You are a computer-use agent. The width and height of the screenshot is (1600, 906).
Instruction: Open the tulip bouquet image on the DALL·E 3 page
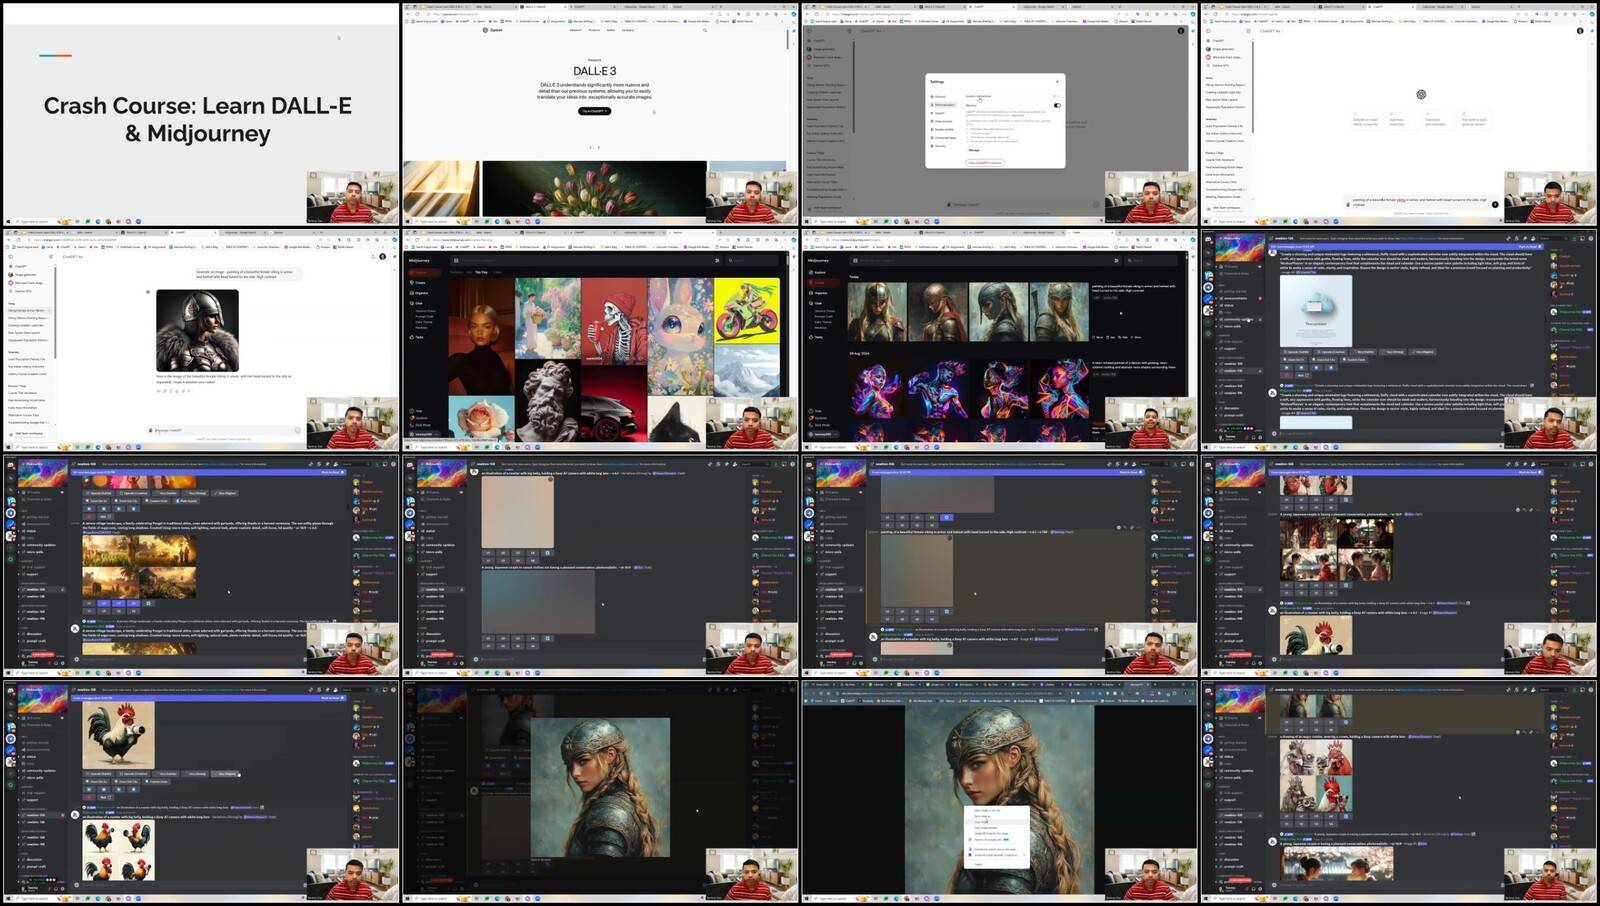pos(594,188)
